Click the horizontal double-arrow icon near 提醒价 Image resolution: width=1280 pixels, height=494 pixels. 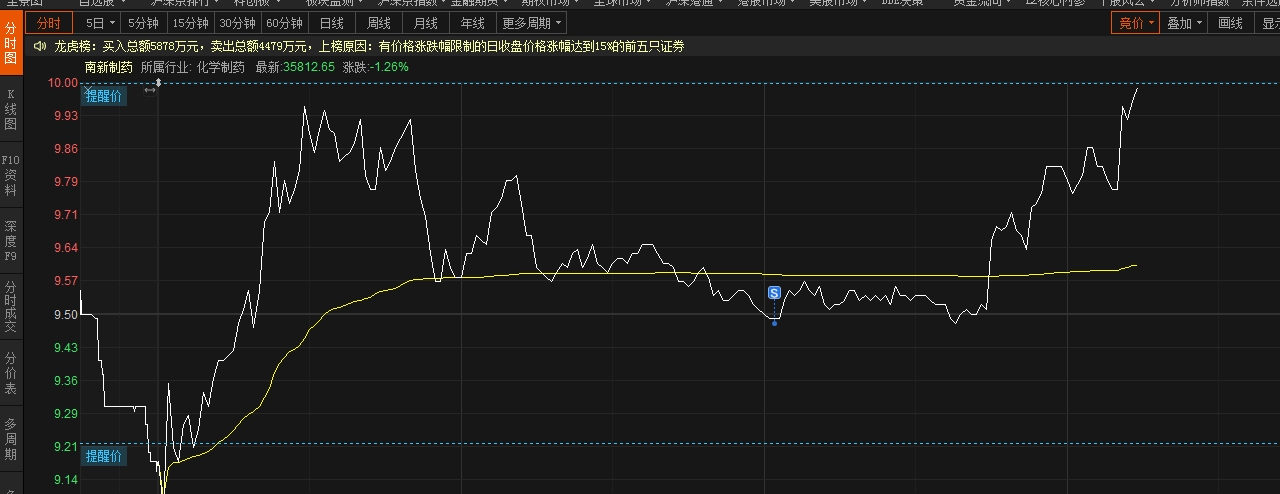point(150,90)
